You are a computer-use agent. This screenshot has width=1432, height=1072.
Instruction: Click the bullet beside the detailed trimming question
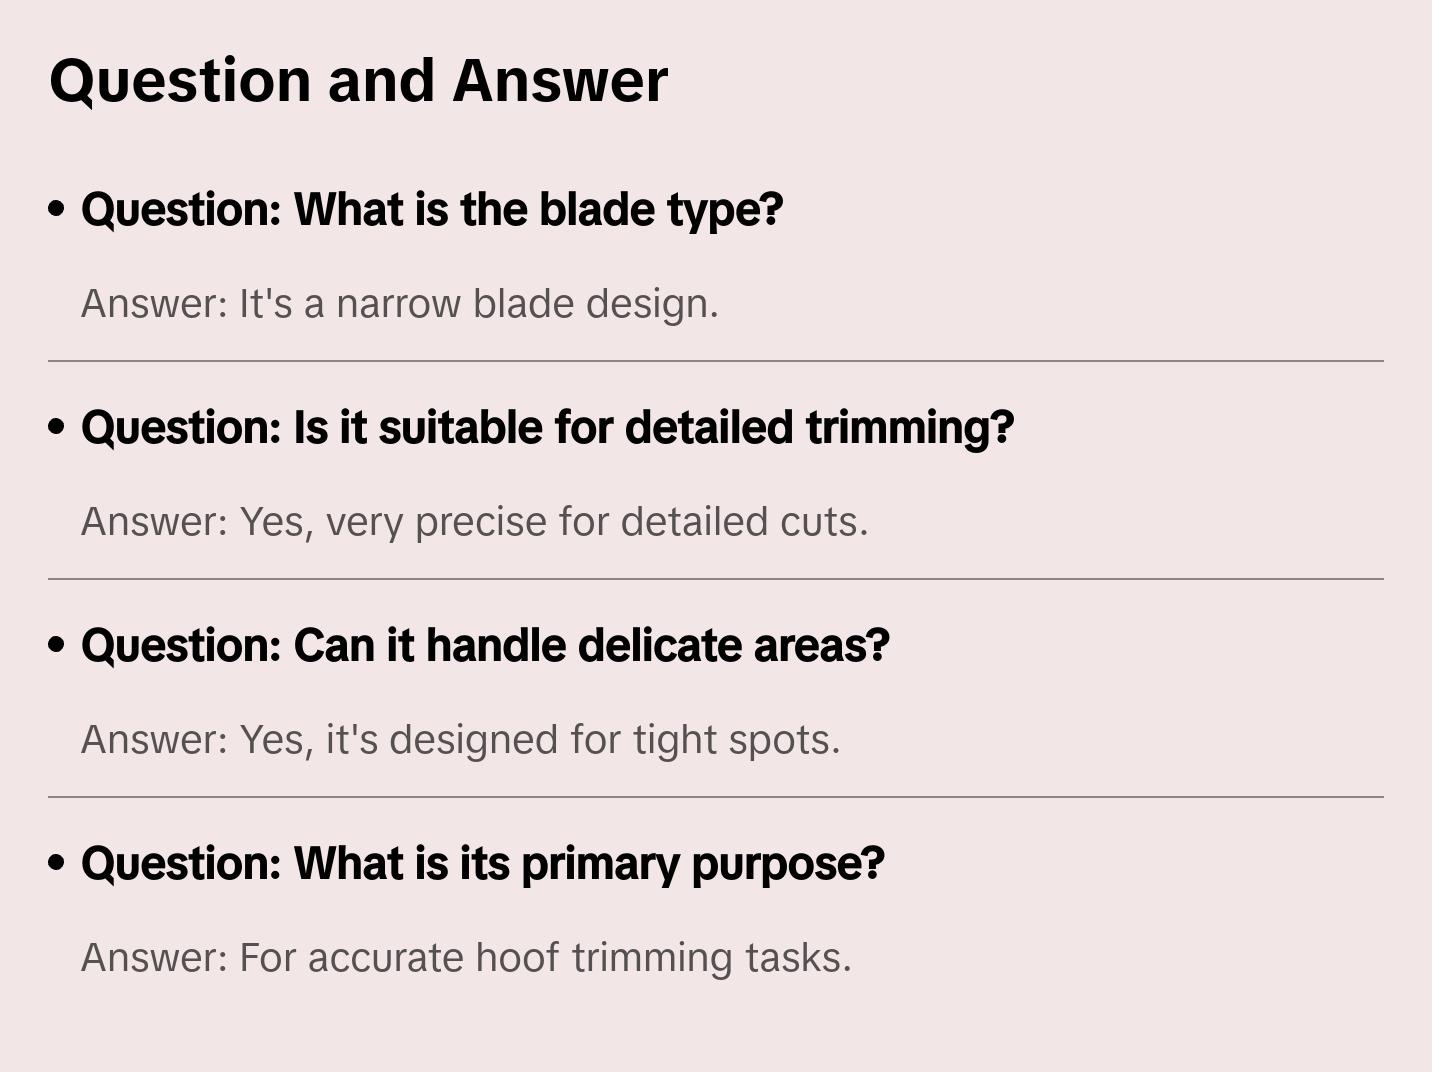pos(57,428)
